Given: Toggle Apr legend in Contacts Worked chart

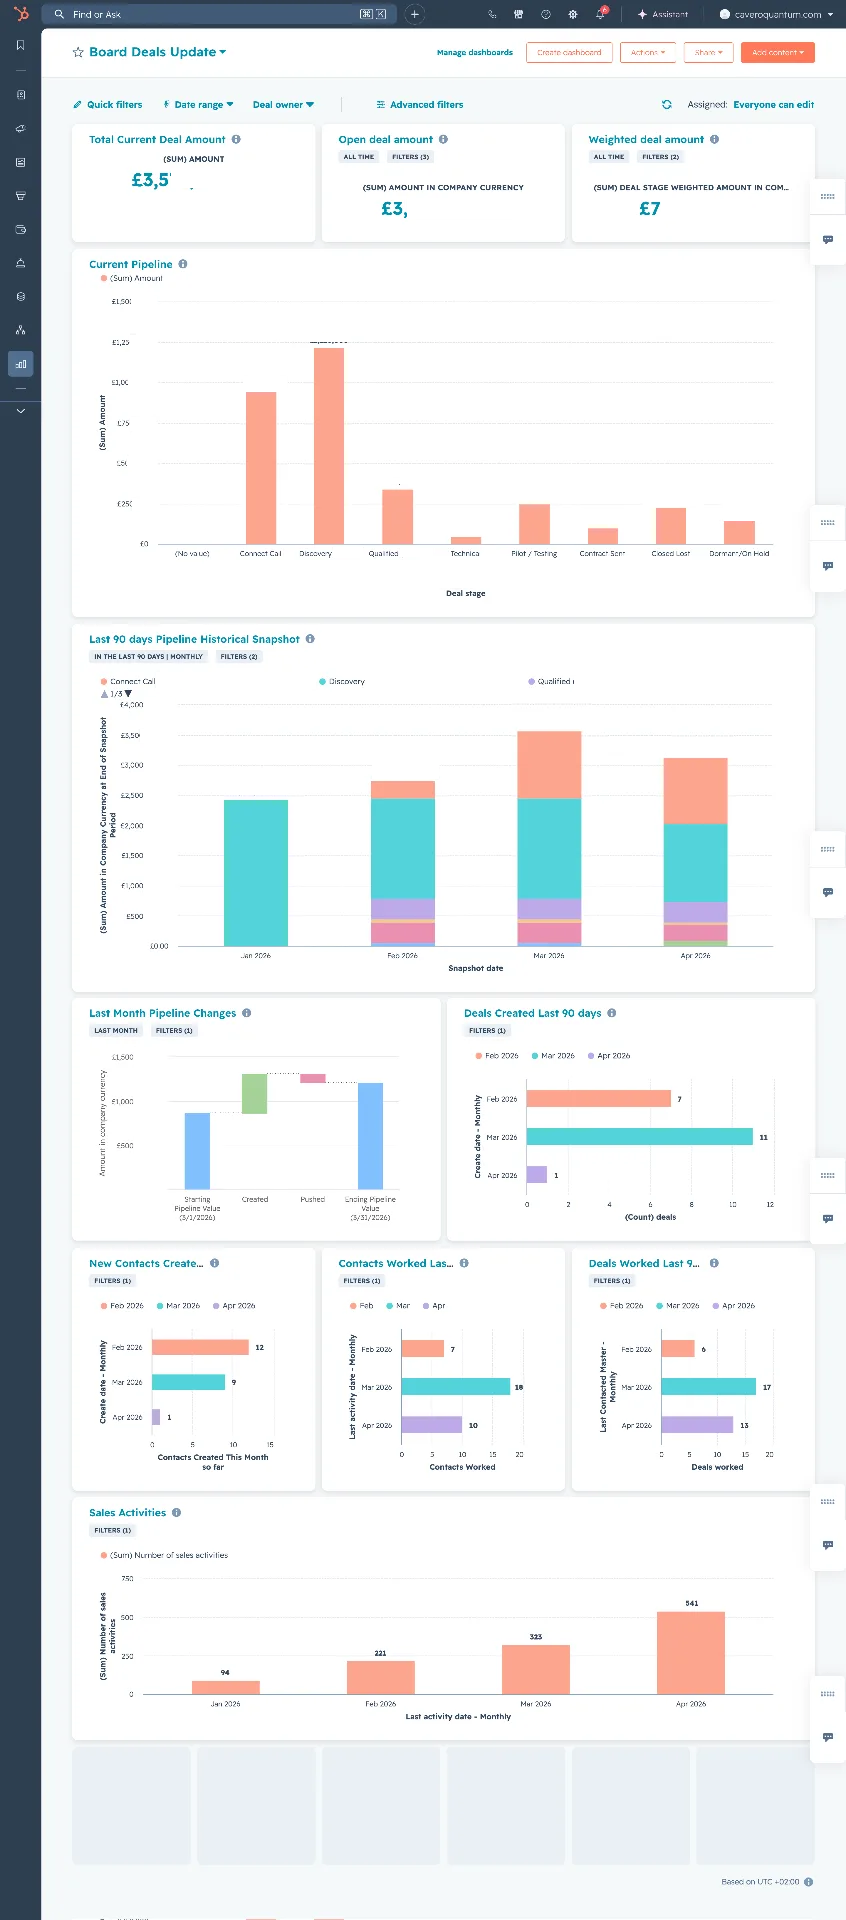Looking at the screenshot, I should 434,1305.
